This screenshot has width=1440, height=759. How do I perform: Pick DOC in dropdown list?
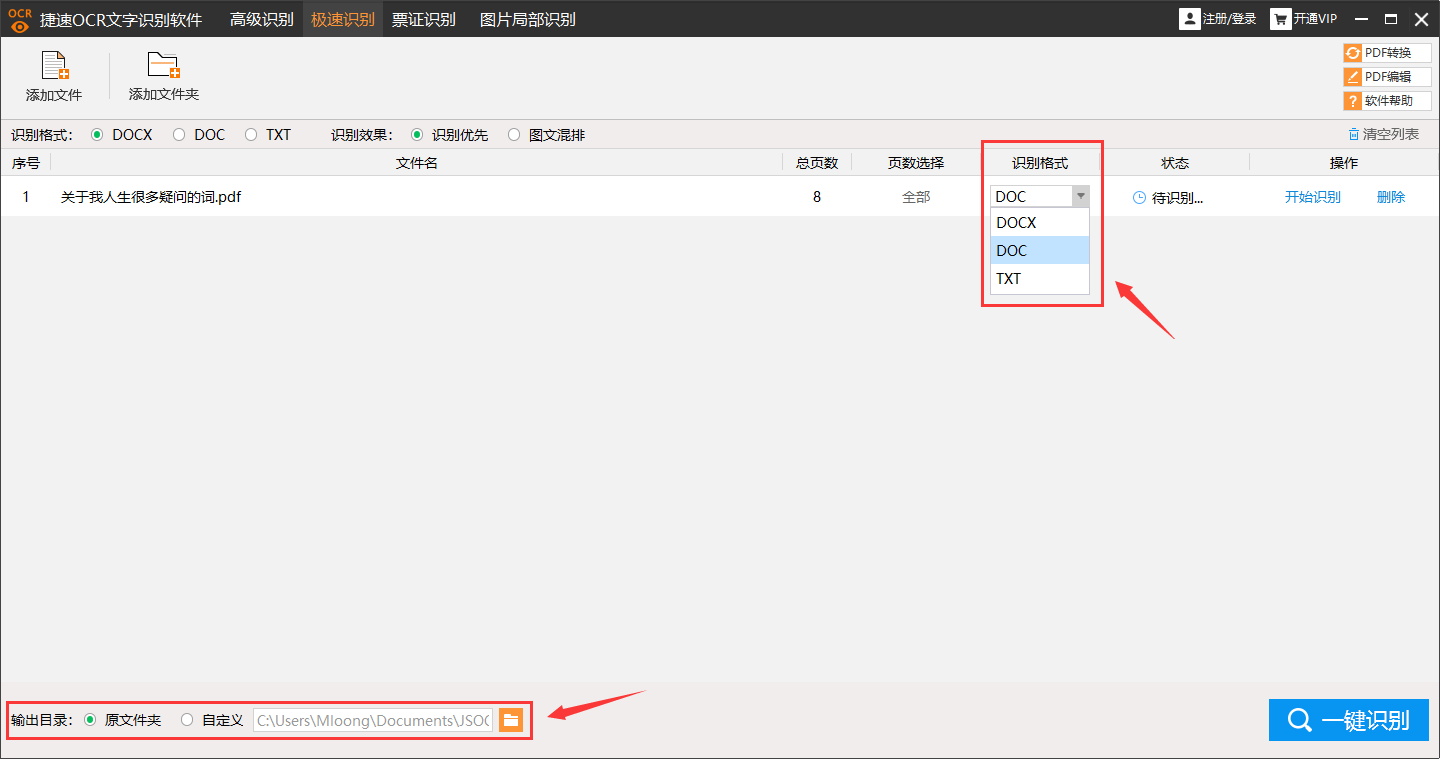click(1040, 251)
